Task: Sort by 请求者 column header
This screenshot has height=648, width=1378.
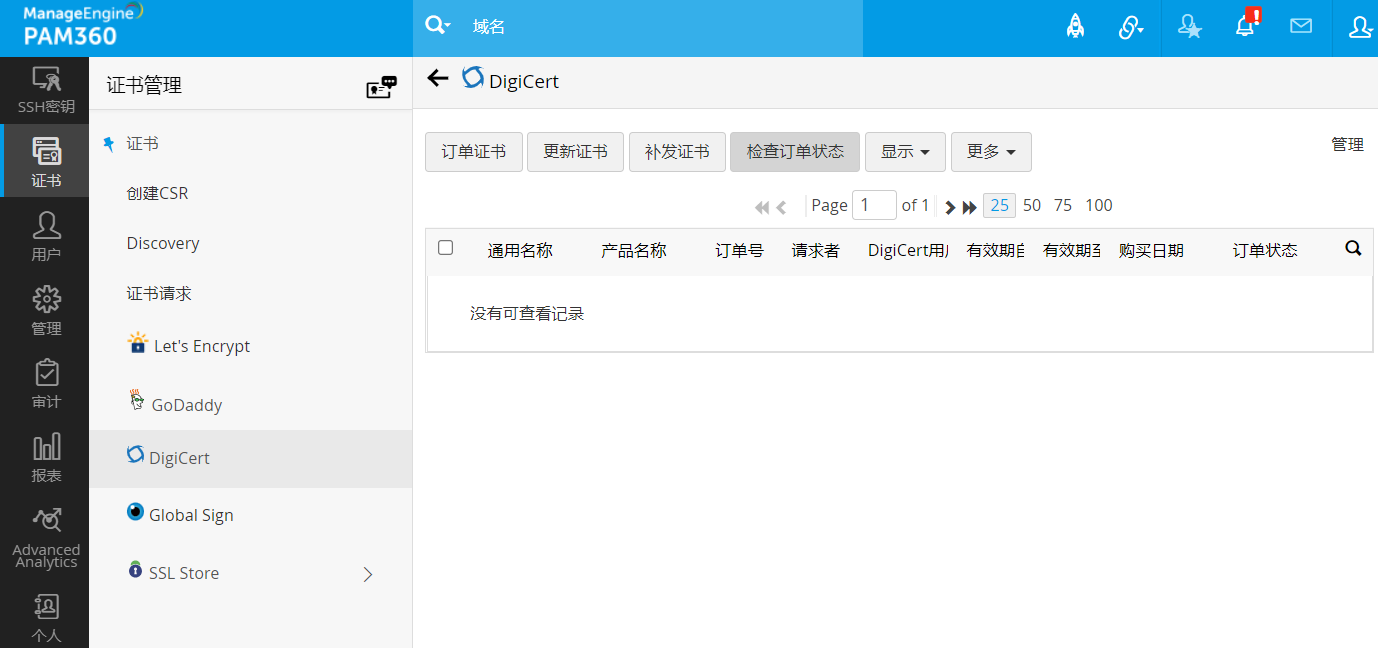Action: pyautogui.click(x=816, y=251)
